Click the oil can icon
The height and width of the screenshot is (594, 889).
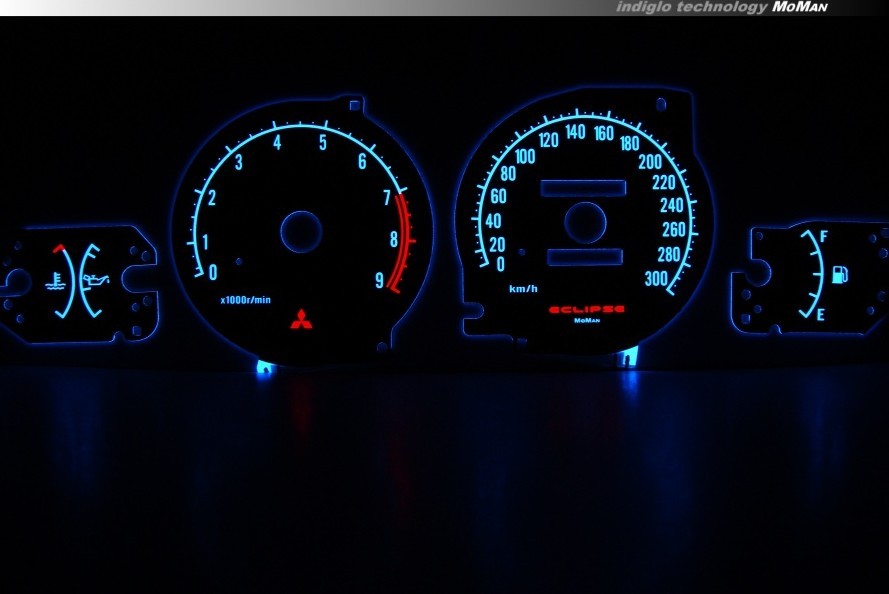[97, 281]
